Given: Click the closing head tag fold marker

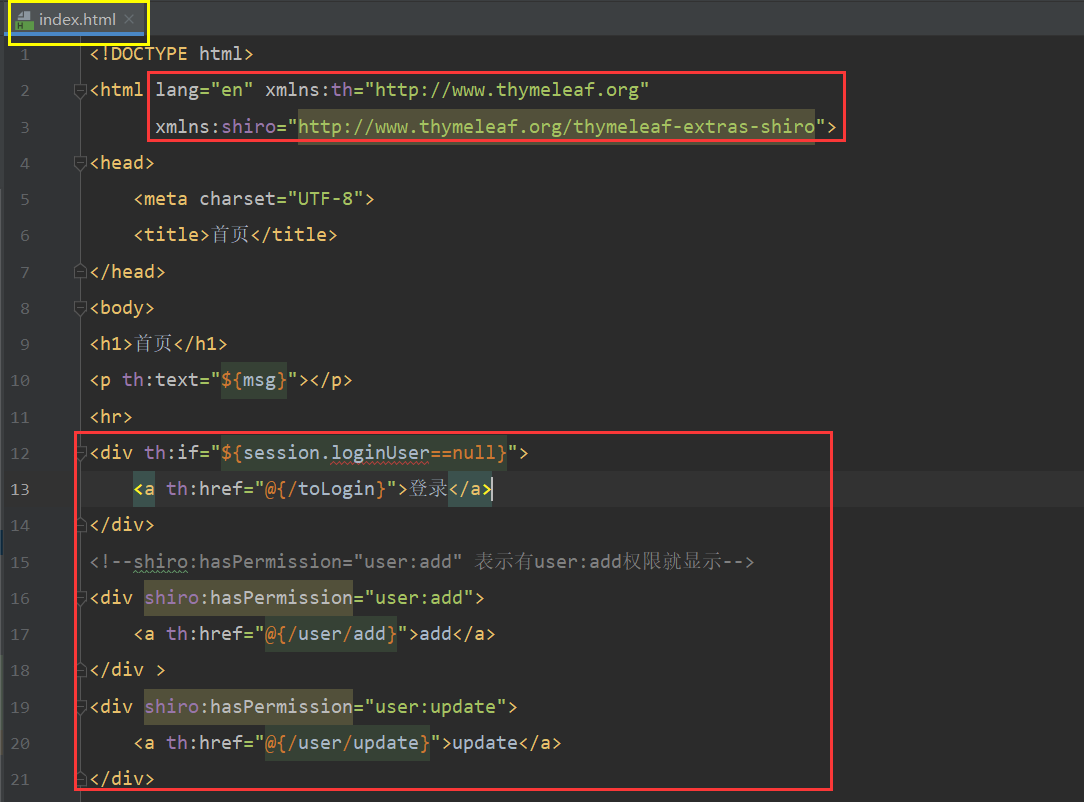Looking at the screenshot, I should (x=80, y=272).
